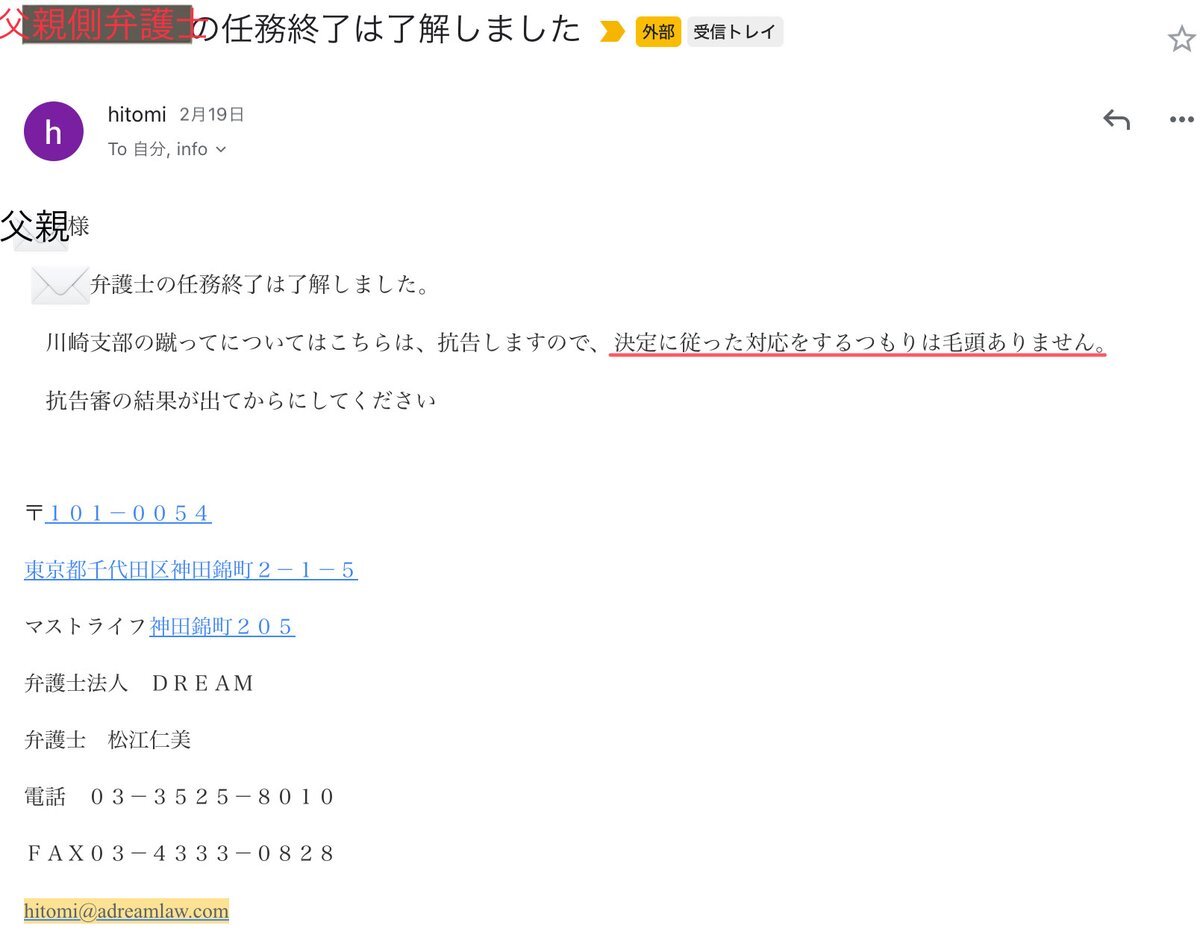Click the reply arrow icon
Screen dimensions: 1200x949
1117,120
